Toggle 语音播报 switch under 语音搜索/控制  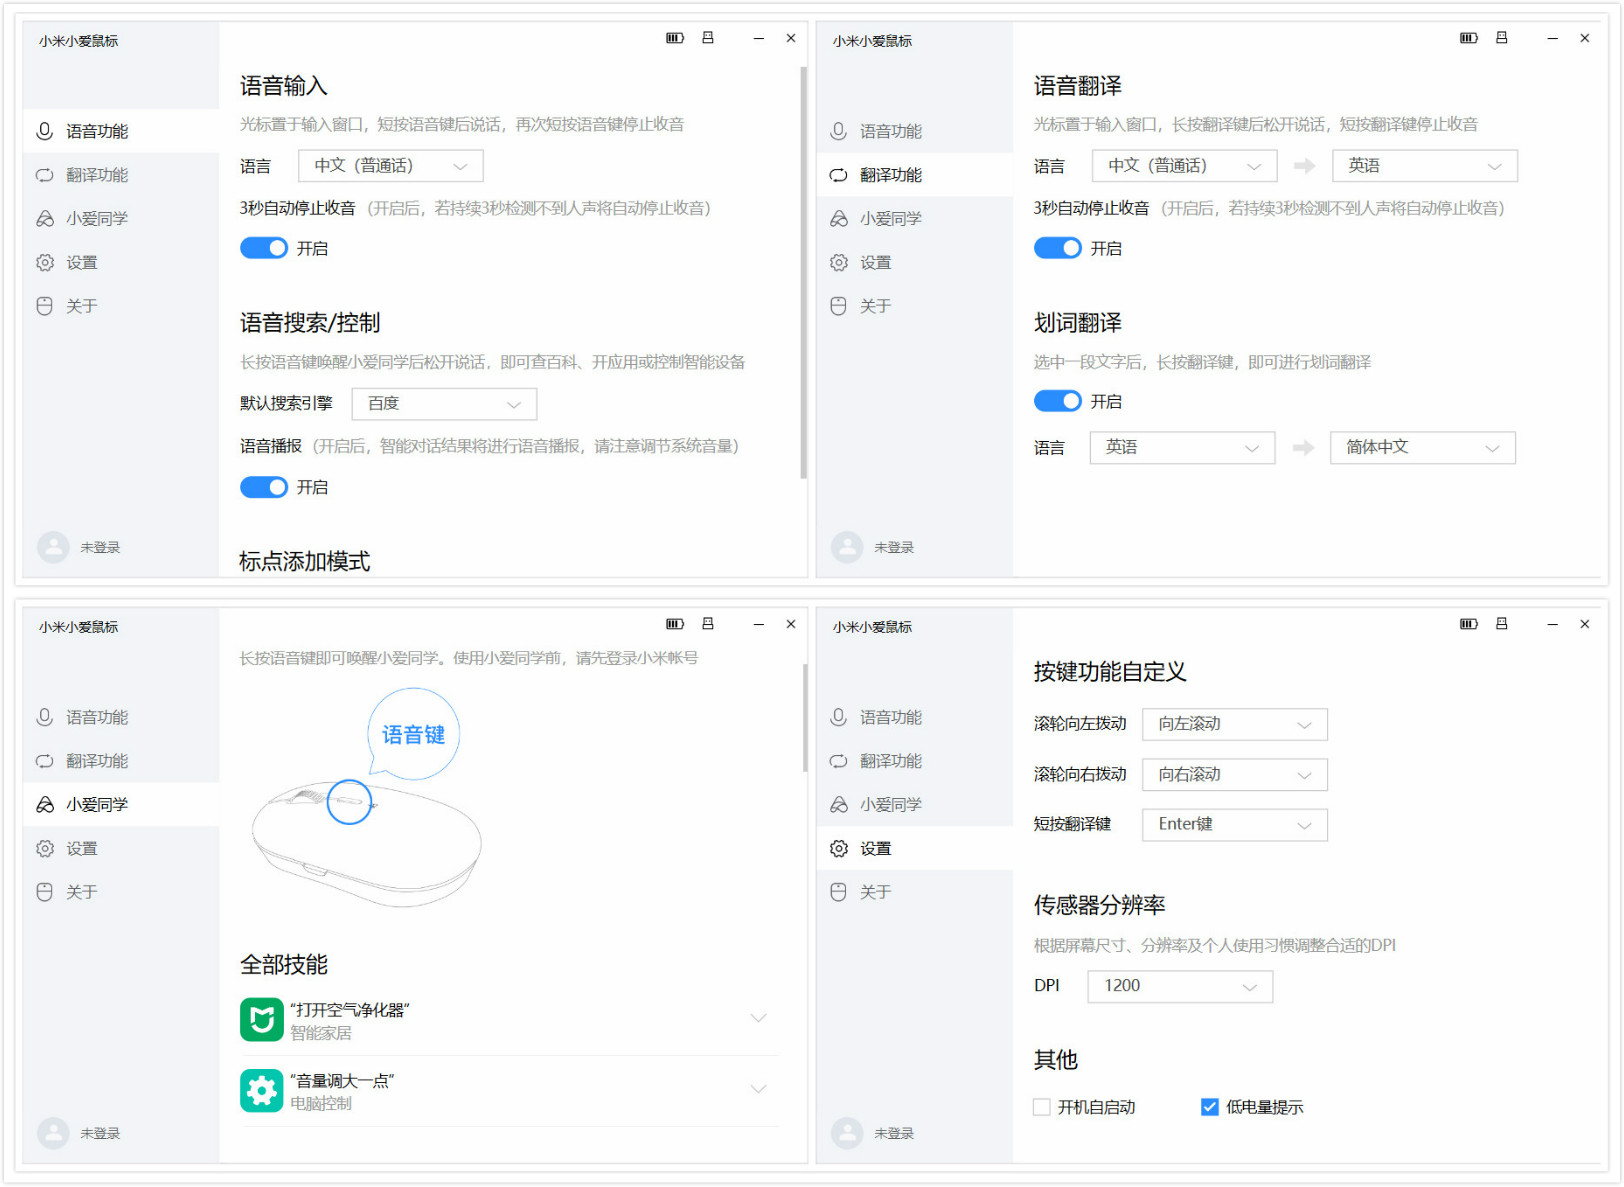[x=264, y=487]
